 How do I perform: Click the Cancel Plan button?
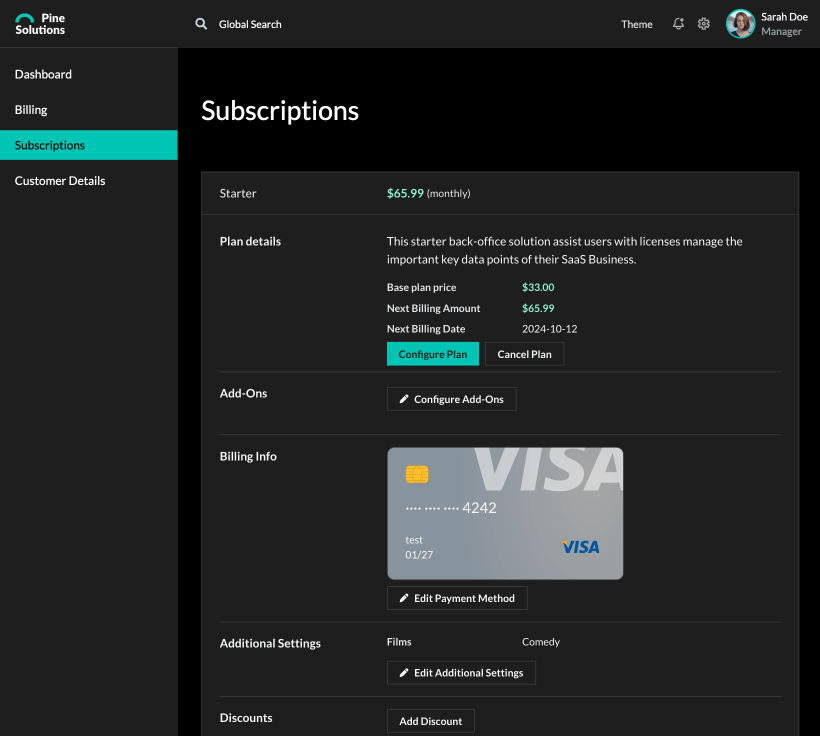(524, 354)
